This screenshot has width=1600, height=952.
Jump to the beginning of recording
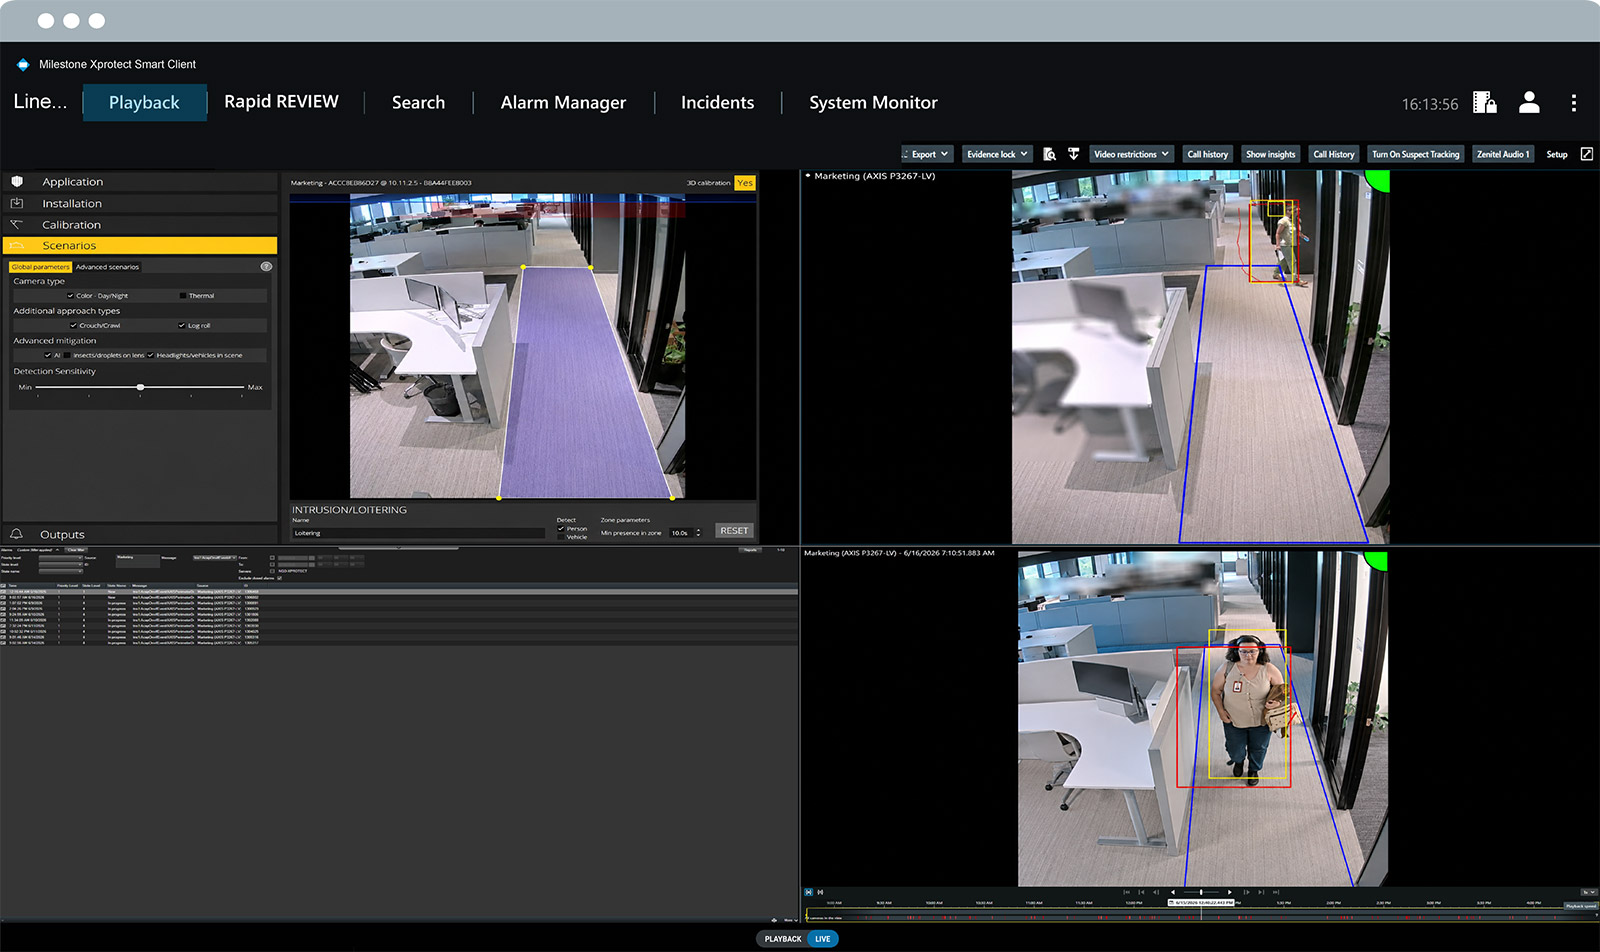pos(1126,892)
